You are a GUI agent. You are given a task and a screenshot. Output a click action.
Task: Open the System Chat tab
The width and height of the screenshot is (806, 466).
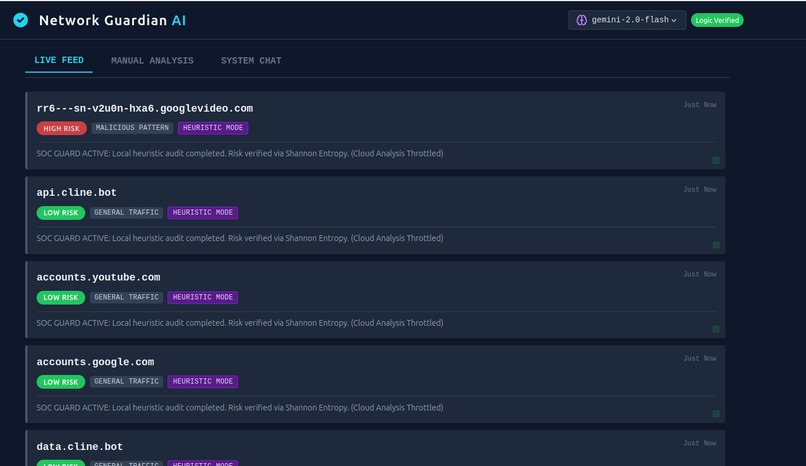(251, 61)
